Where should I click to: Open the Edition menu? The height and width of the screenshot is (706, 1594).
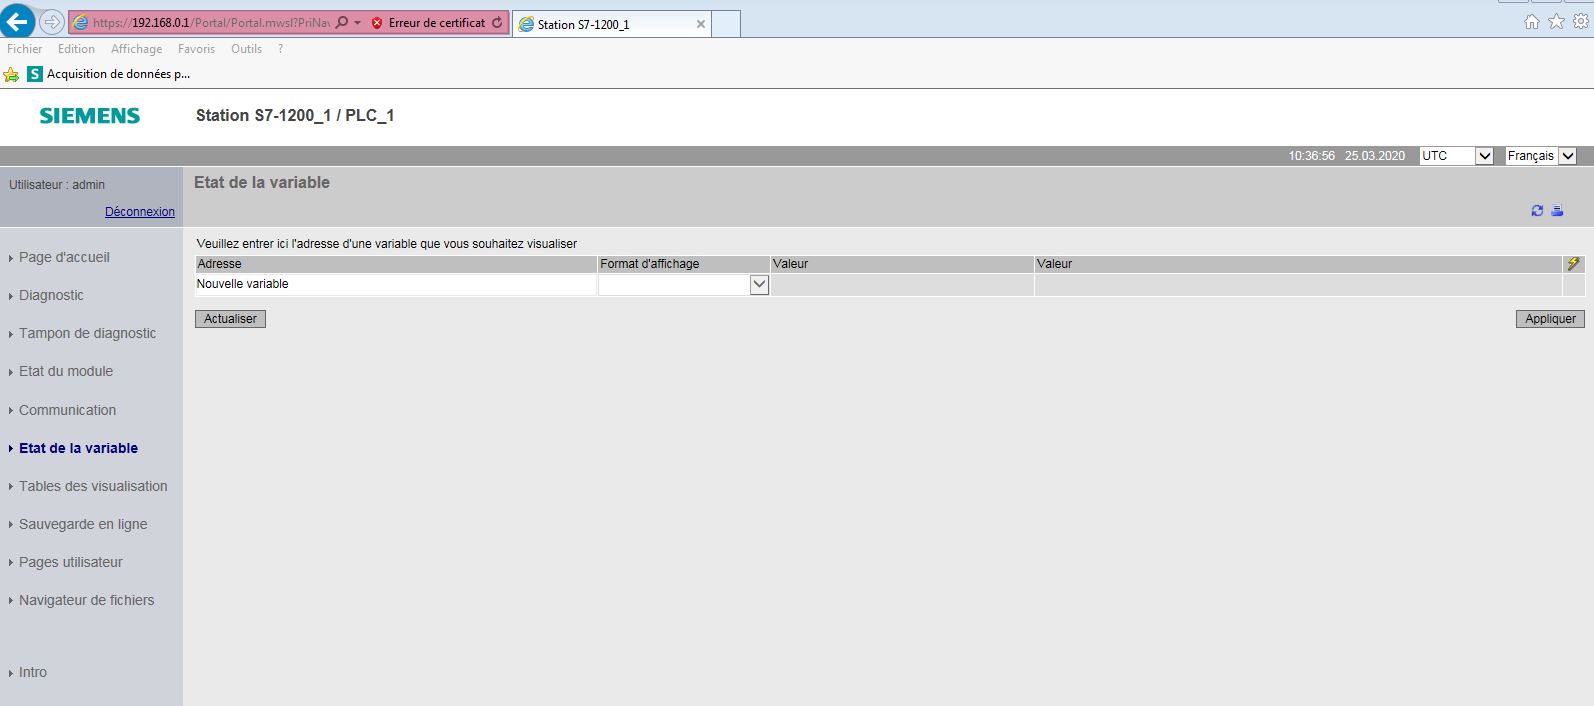coord(76,49)
